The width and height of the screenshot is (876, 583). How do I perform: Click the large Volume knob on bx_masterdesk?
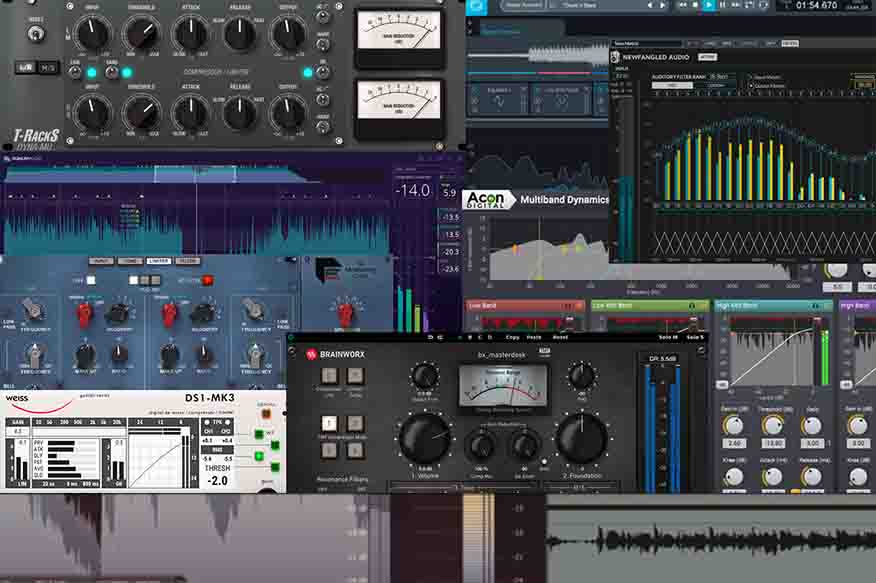425,439
